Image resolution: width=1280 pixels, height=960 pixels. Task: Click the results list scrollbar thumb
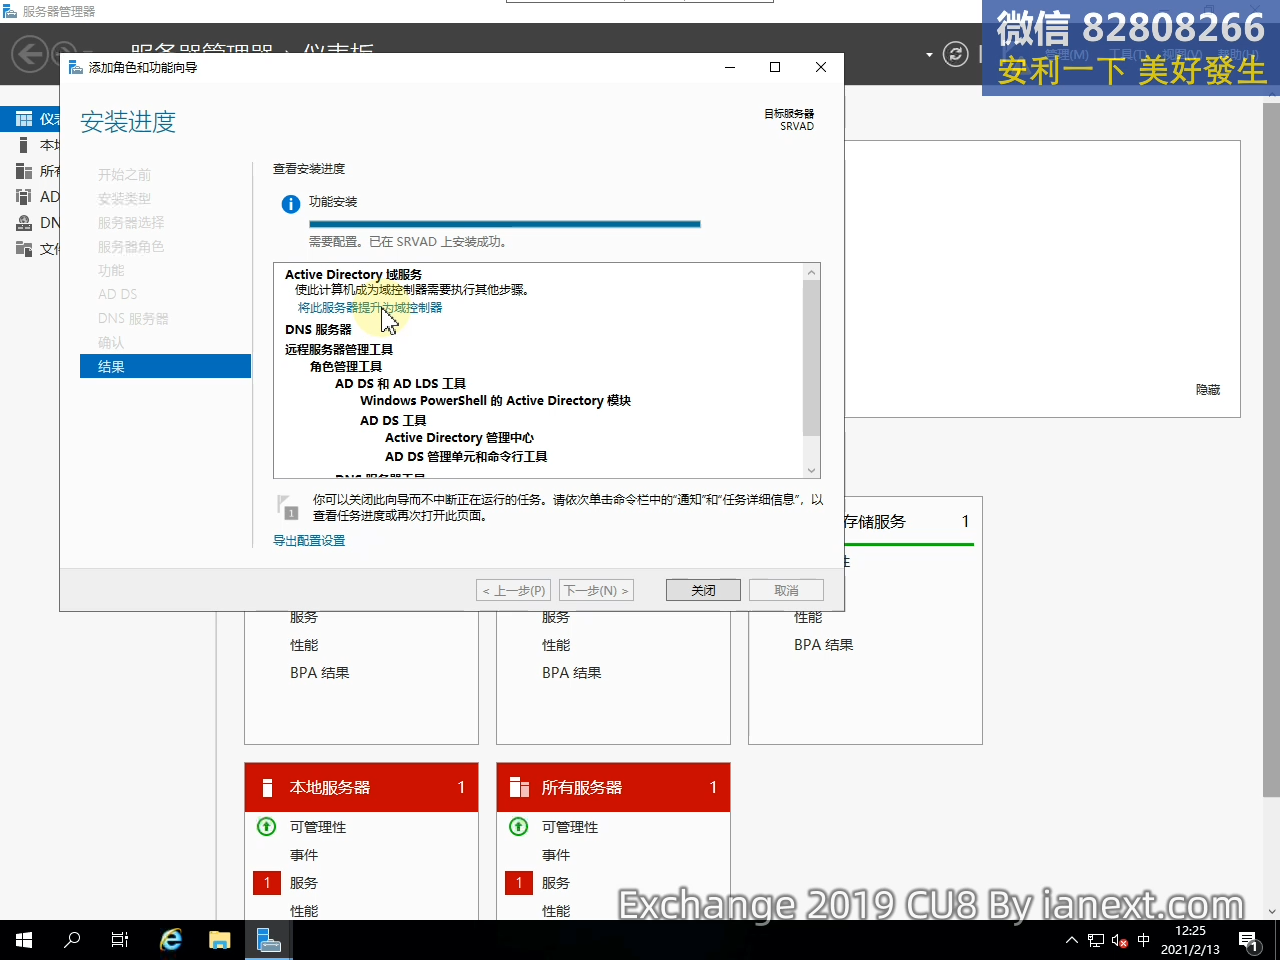point(812,358)
